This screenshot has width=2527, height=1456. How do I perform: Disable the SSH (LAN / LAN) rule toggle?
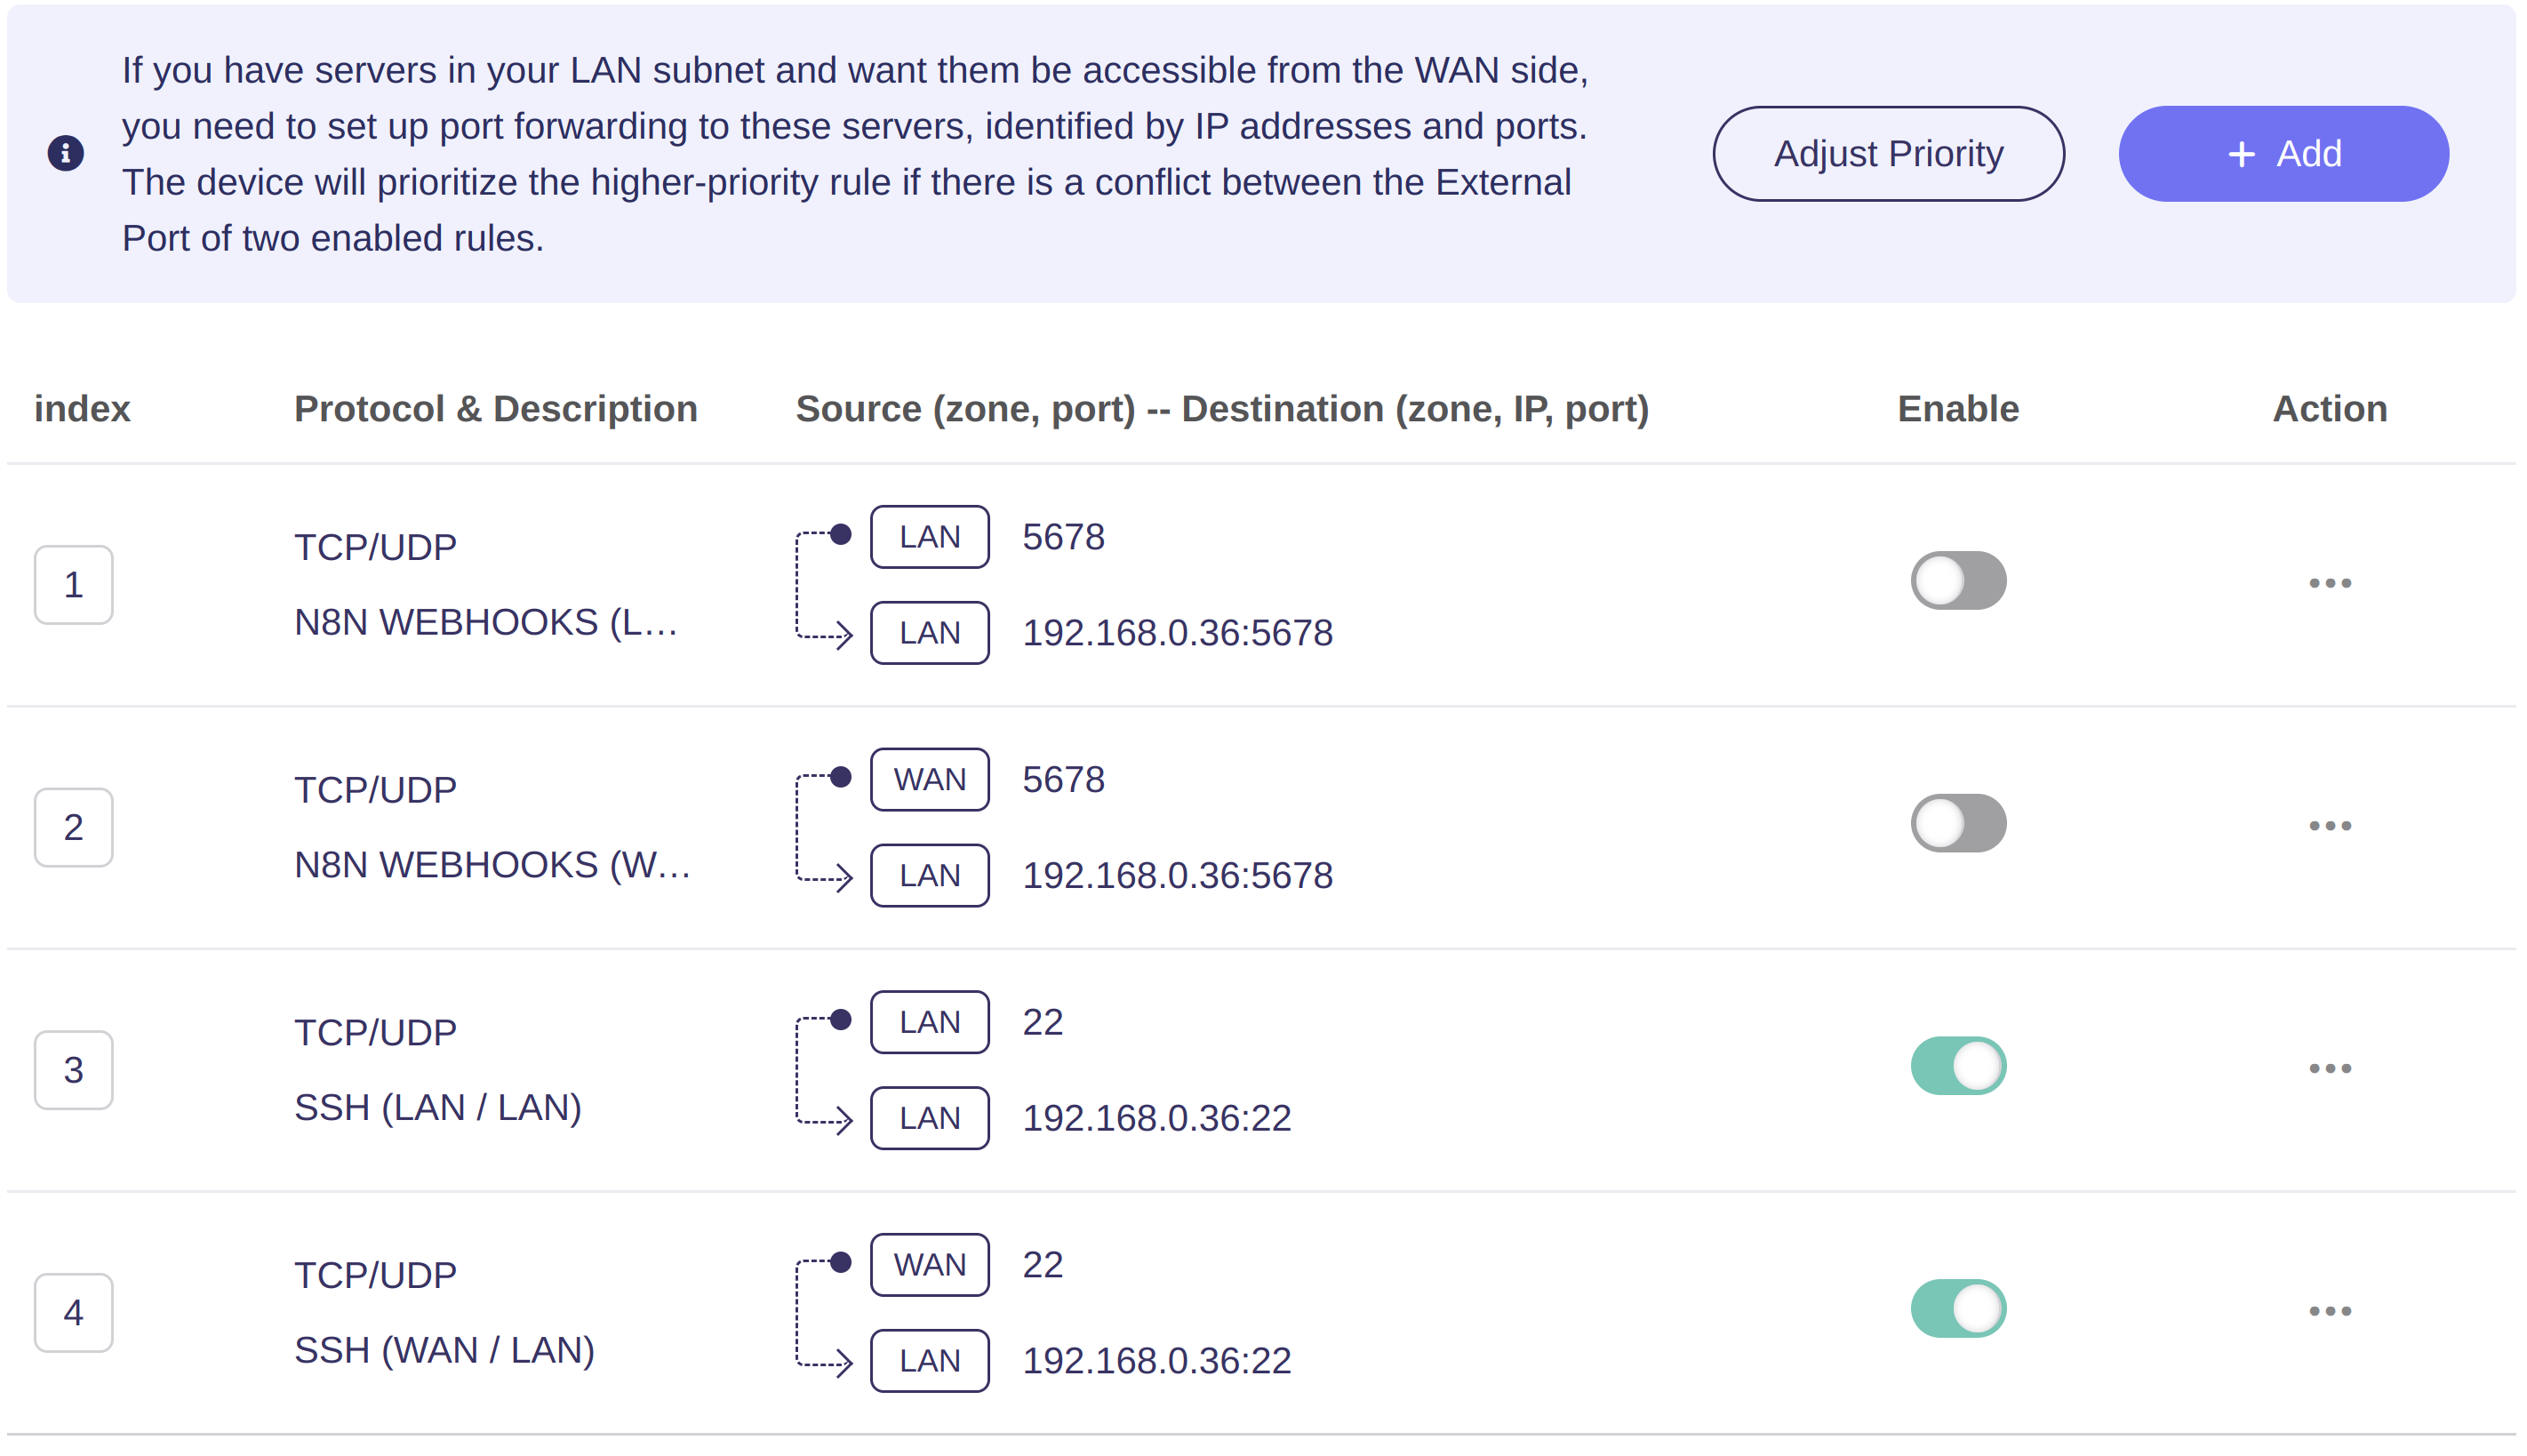coord(1957,1066)
